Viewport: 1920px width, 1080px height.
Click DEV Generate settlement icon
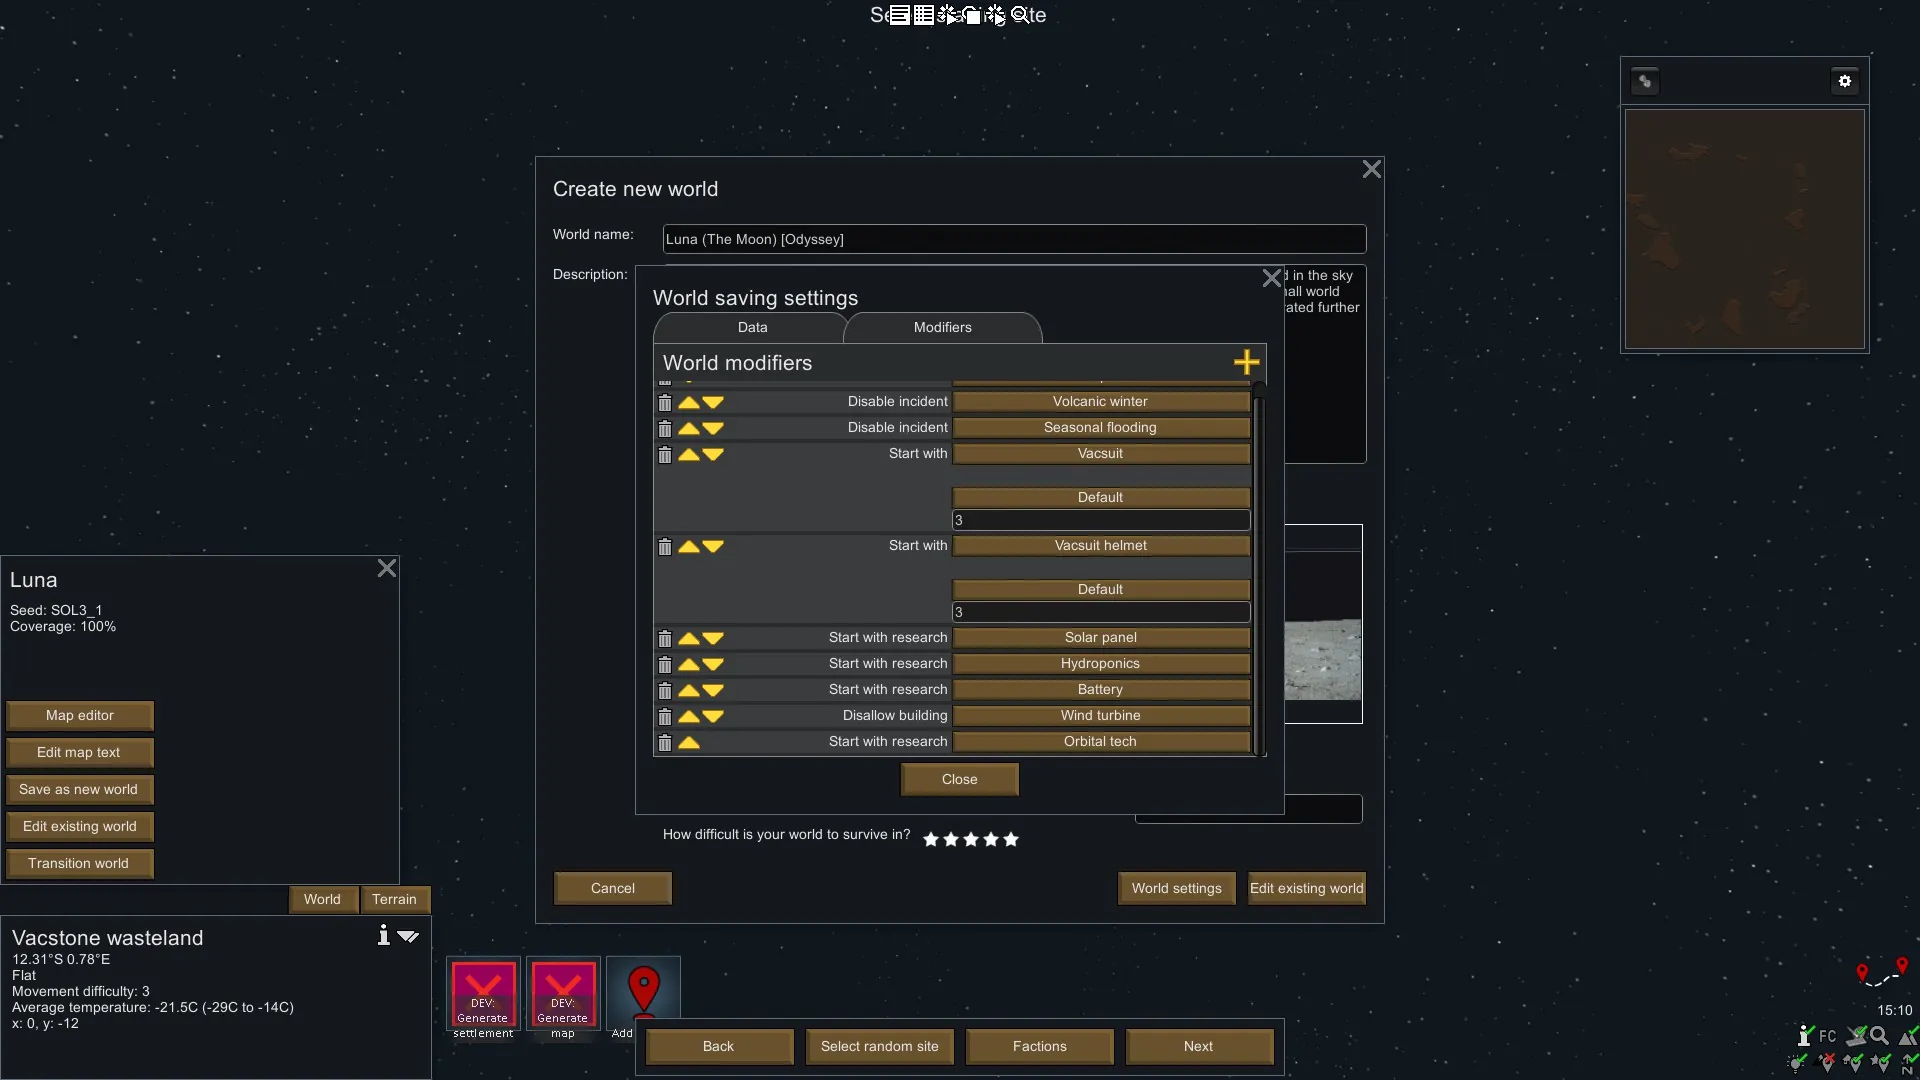click(x=483, y=994)
